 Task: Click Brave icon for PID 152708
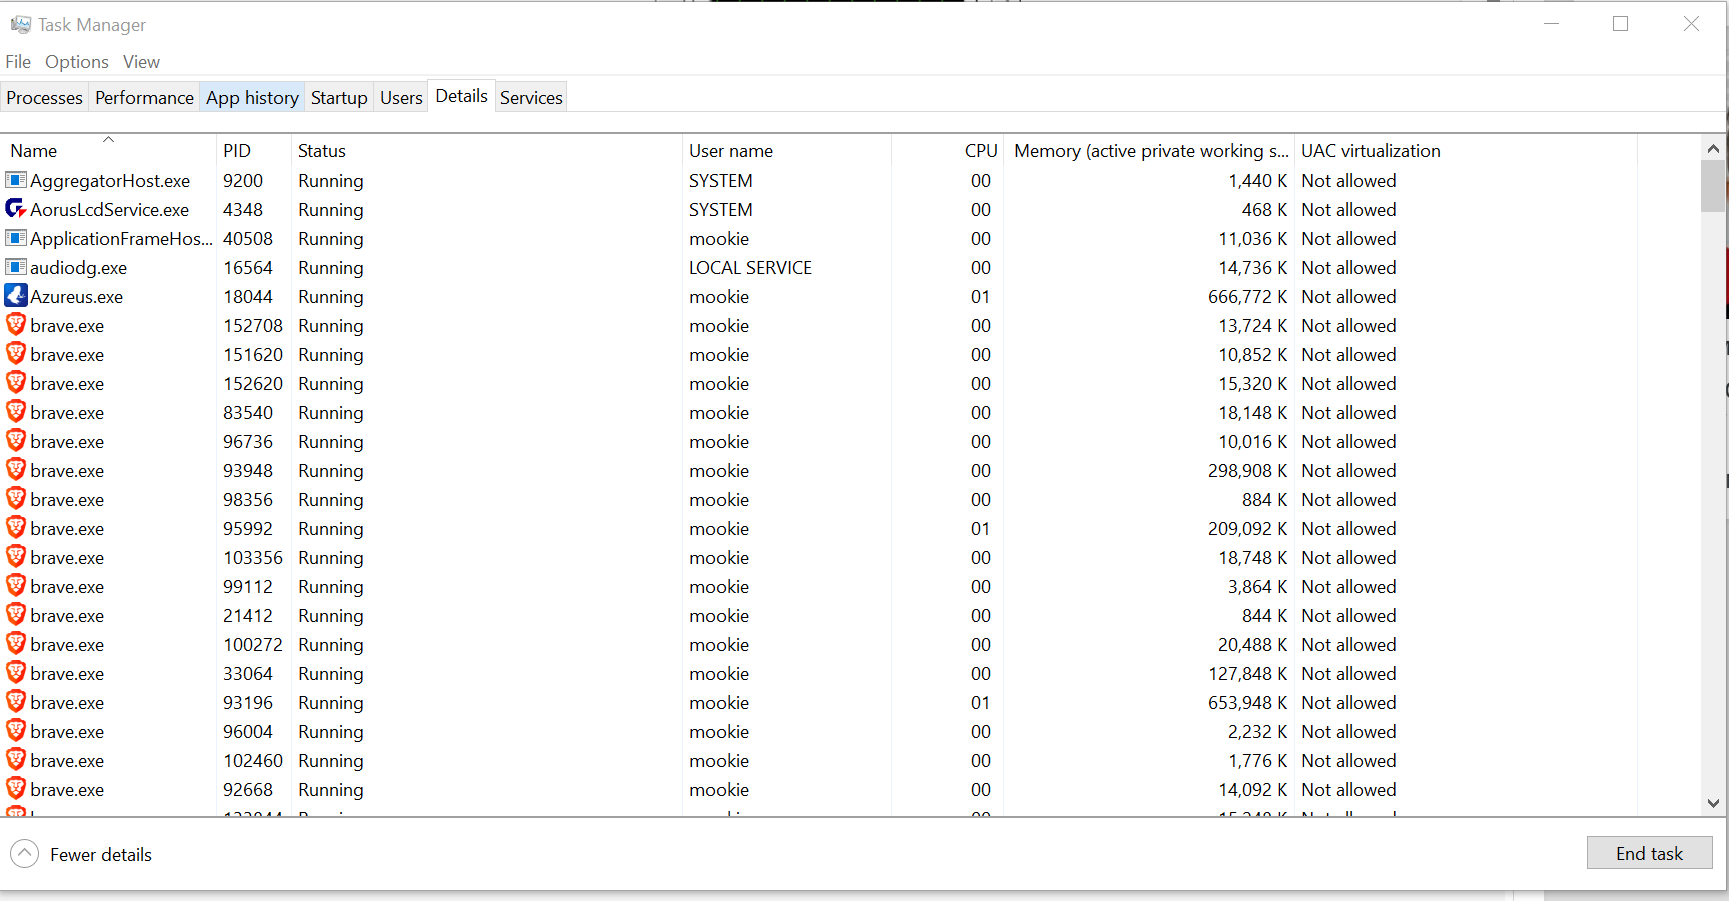16,325
